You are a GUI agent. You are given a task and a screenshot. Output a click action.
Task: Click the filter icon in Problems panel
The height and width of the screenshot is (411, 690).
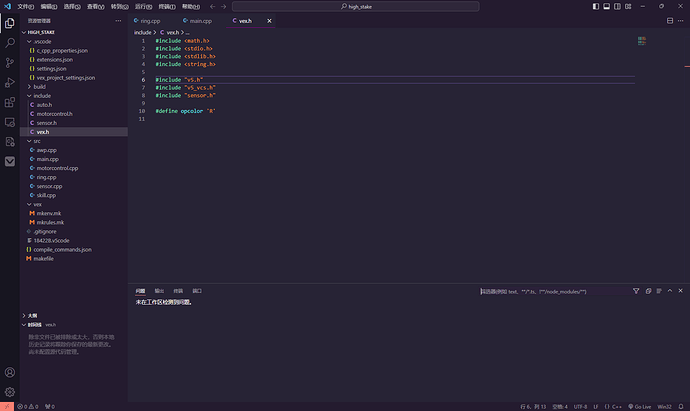point(636,291)
